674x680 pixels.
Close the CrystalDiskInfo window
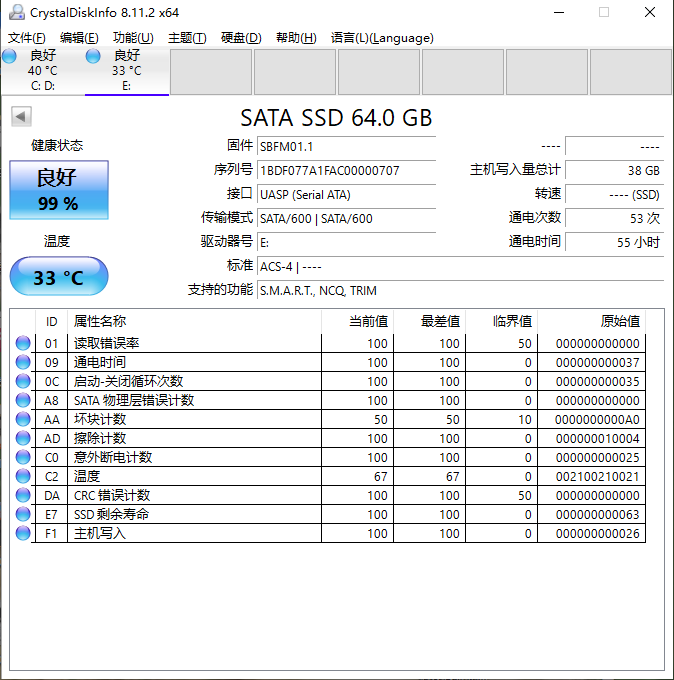pyautogui.click(x=650, y=12)
